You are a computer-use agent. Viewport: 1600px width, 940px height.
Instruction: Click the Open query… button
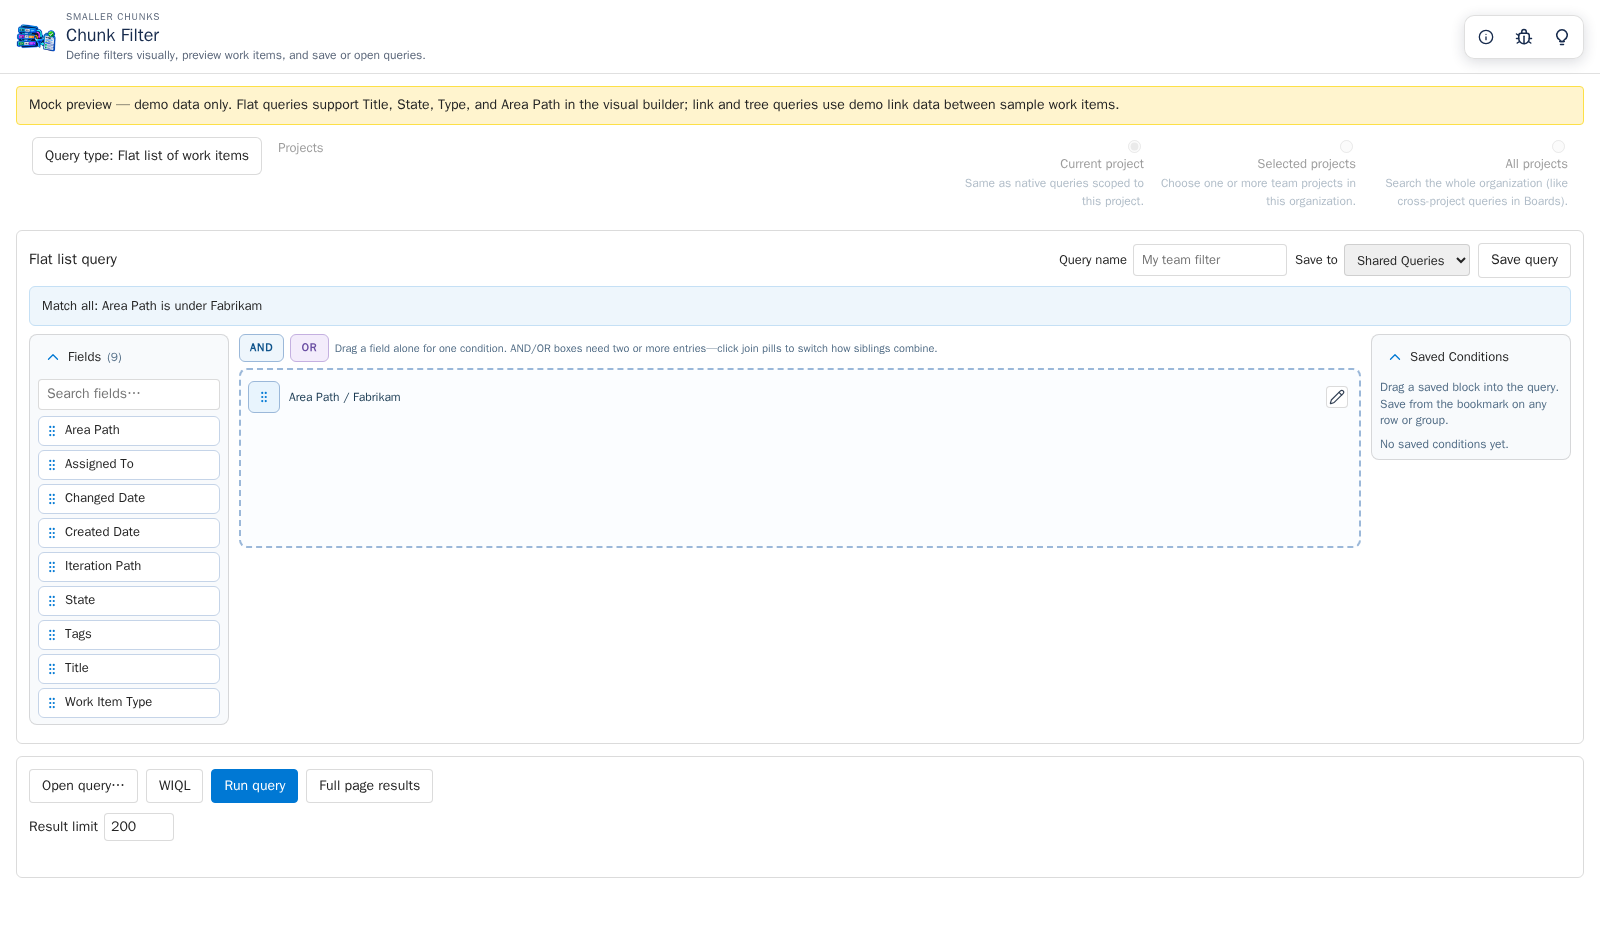coord(83,786)
